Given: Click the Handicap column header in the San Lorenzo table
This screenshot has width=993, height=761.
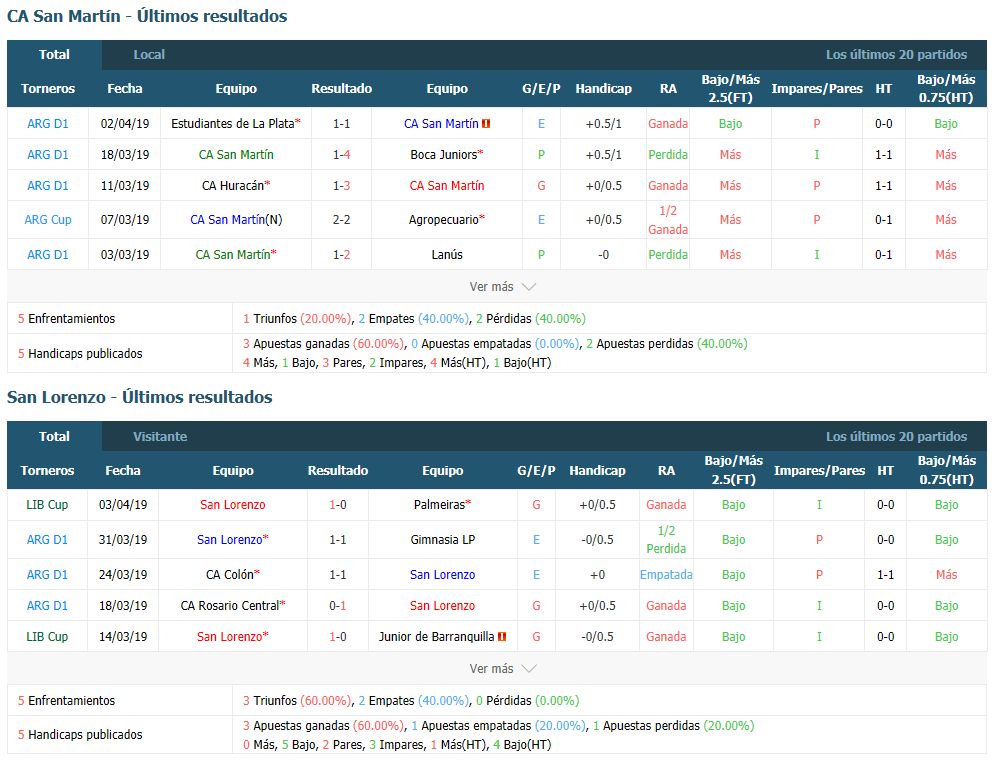Looking at the screenshot, I should (x=597, y=470).
